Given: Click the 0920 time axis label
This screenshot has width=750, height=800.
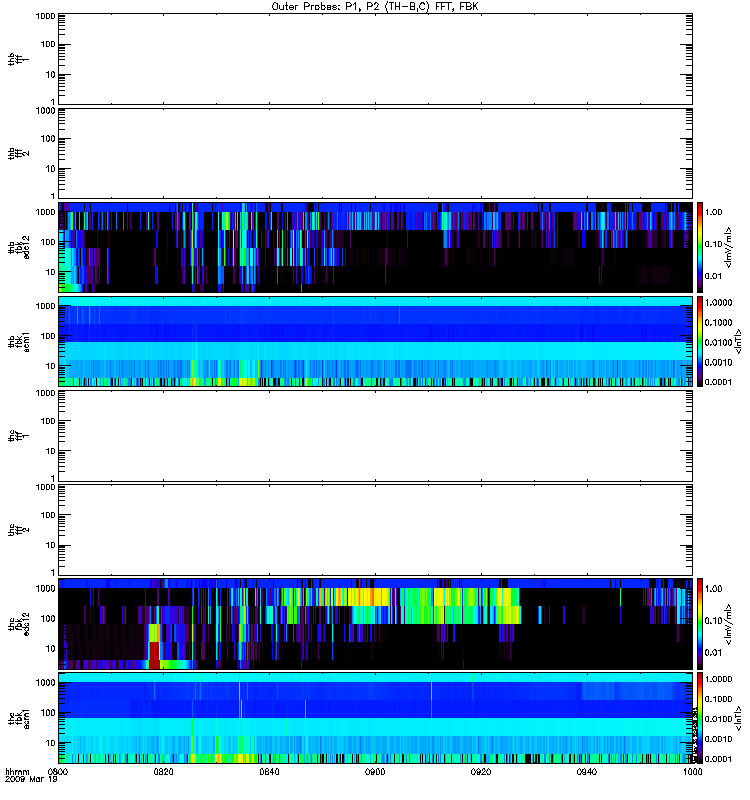Looking at the screenshot, I should pyautogui.click(x=481, y=772).
